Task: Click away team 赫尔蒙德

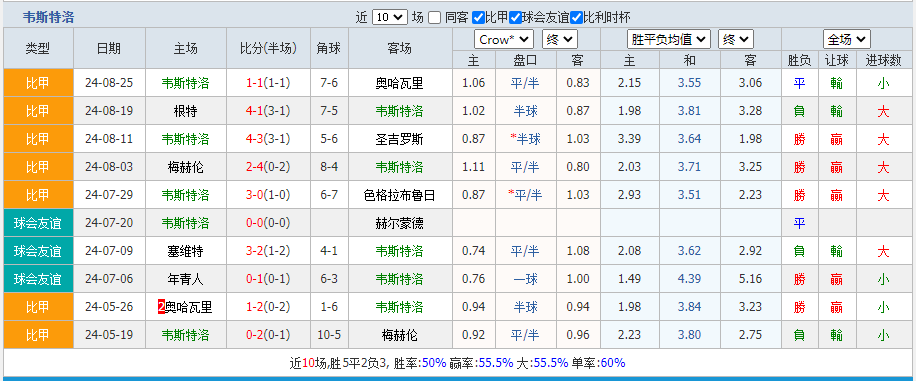Action: click(x=400, y=223)
